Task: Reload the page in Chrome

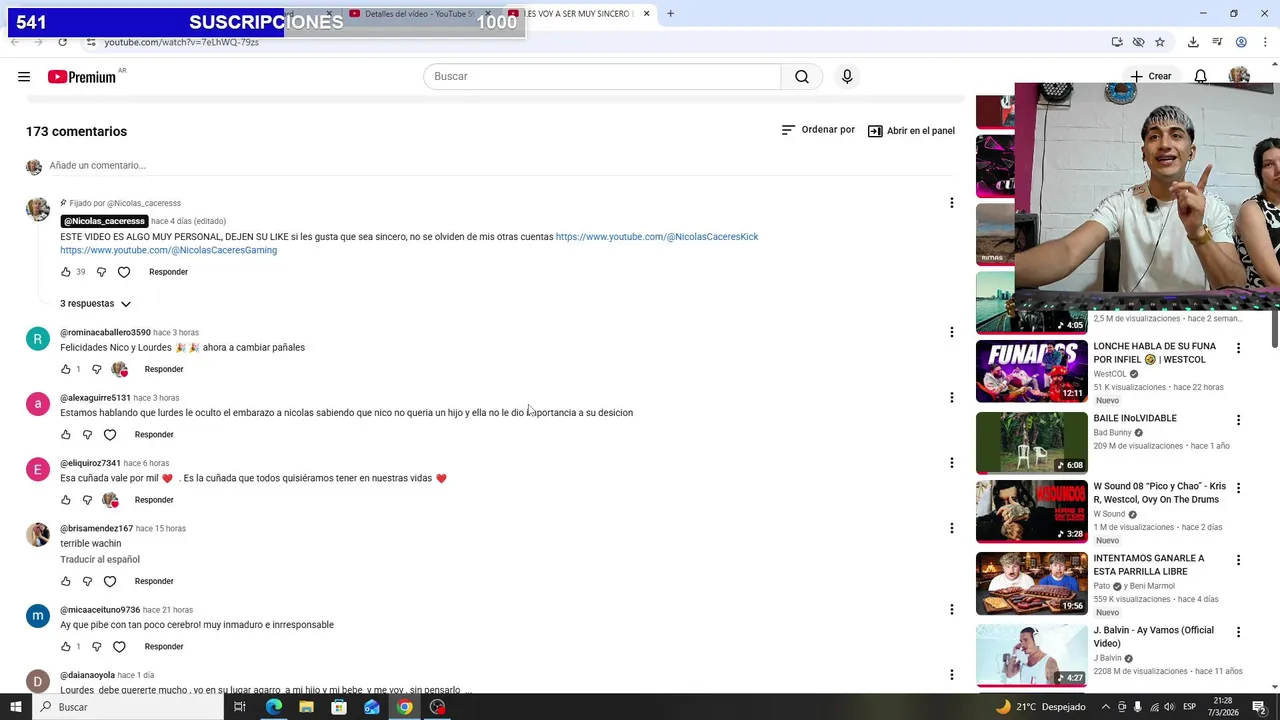Action: 62,42
